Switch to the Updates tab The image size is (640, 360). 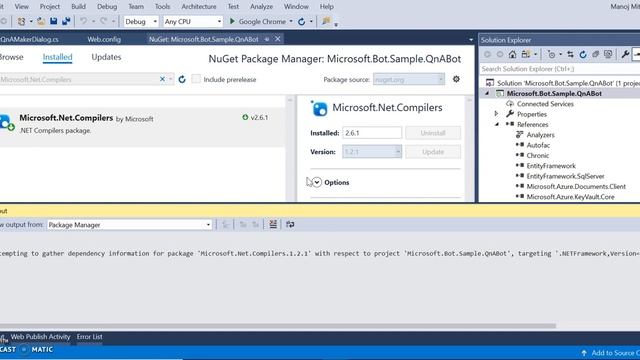[106, 57]
